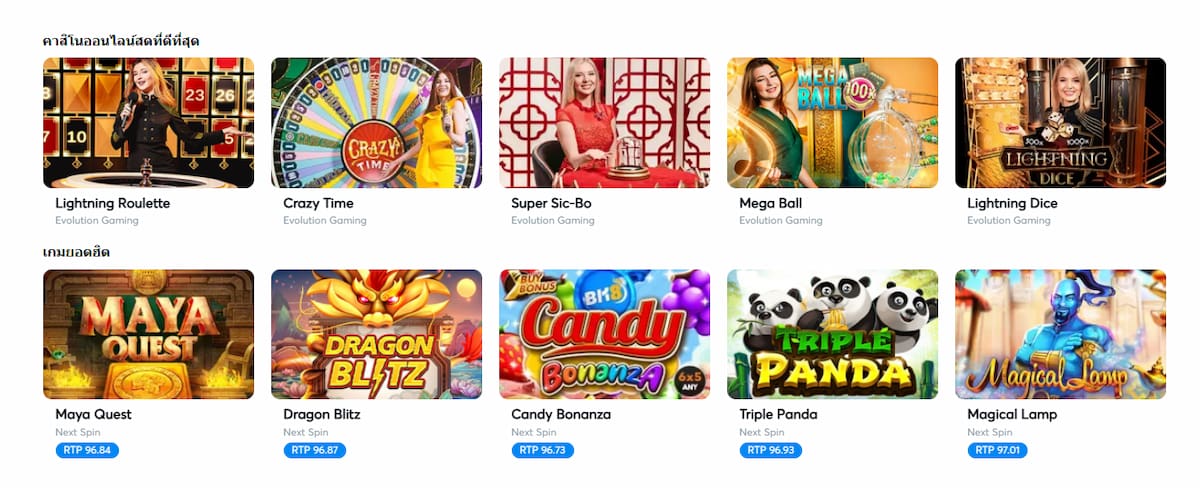Click the RTP 96.84 badge
The width and height of the screenshot is (1200, 488).
coord(87,450)
